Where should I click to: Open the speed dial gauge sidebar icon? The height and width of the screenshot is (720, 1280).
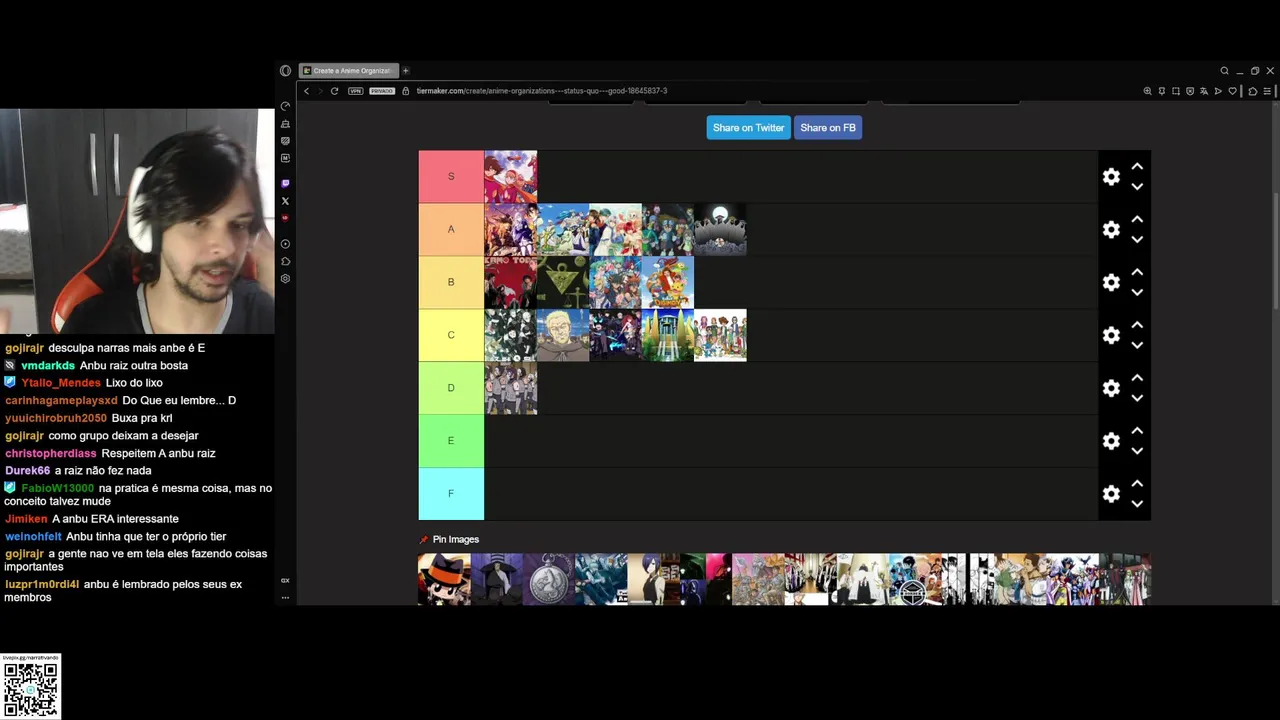point(285,106)
